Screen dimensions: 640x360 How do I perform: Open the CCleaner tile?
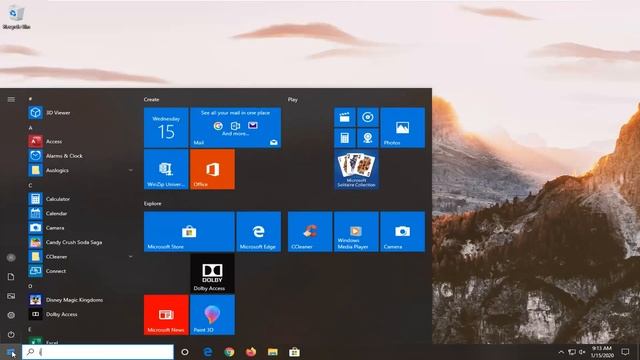pos(310,231)
